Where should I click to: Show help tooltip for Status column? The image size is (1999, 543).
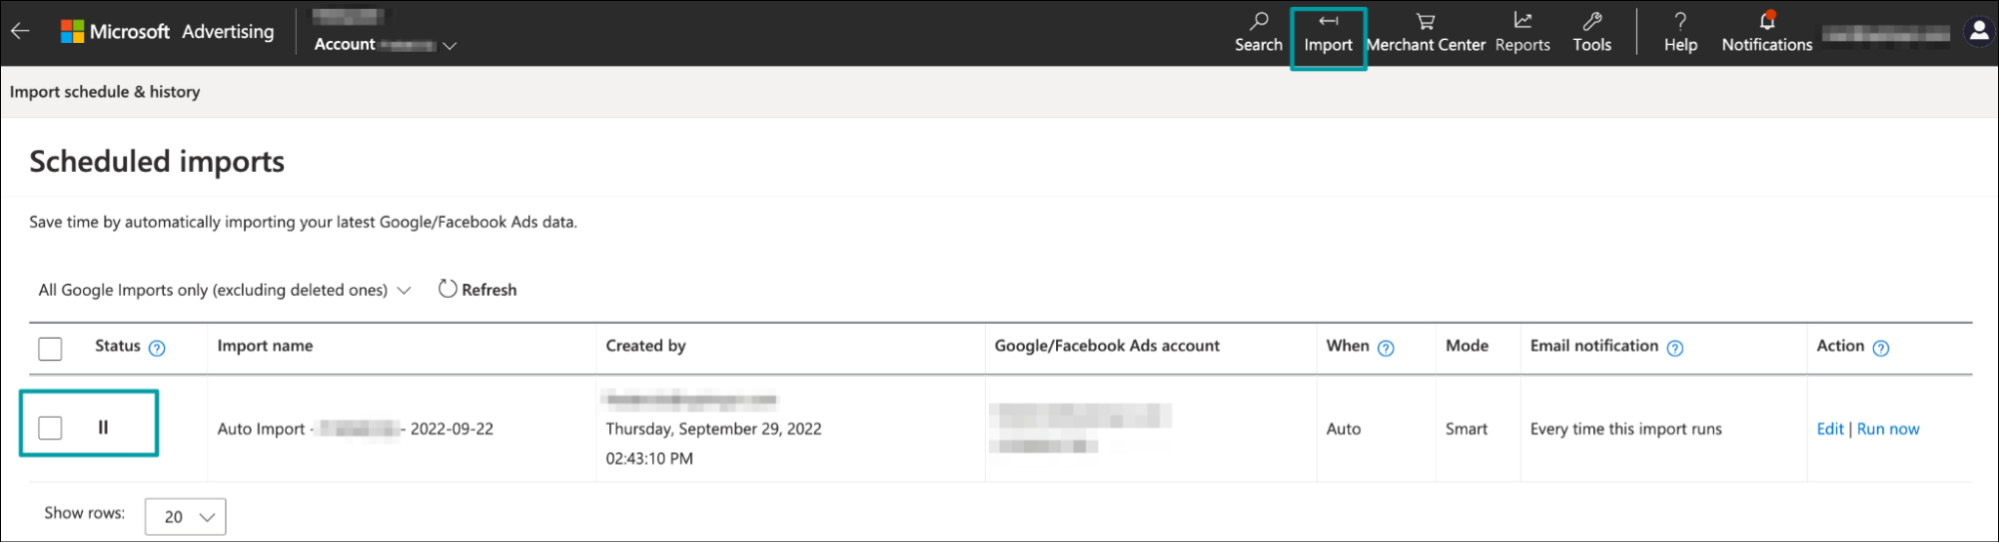tap(157, 348)
